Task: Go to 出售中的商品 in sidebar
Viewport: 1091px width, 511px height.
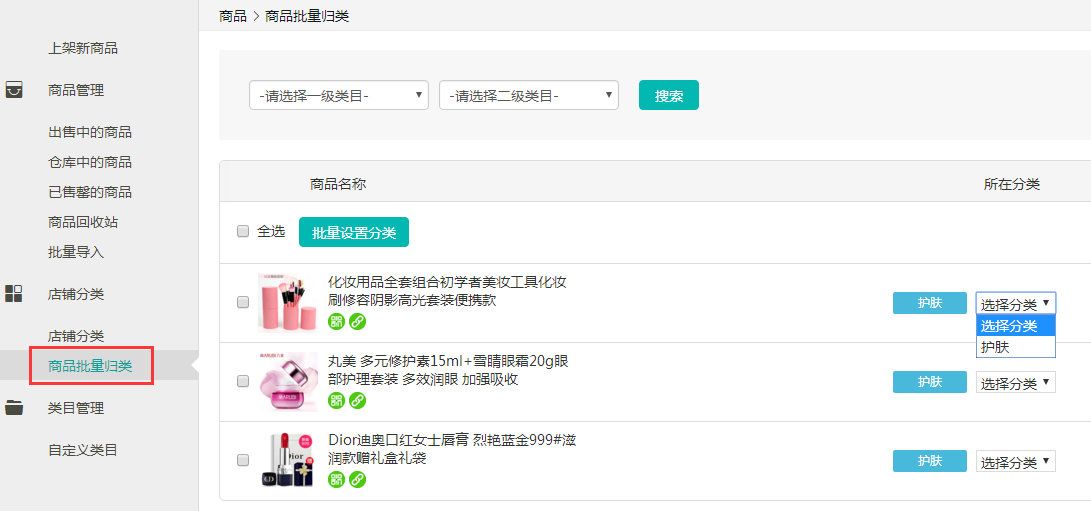Action: (x=90, y=132)
